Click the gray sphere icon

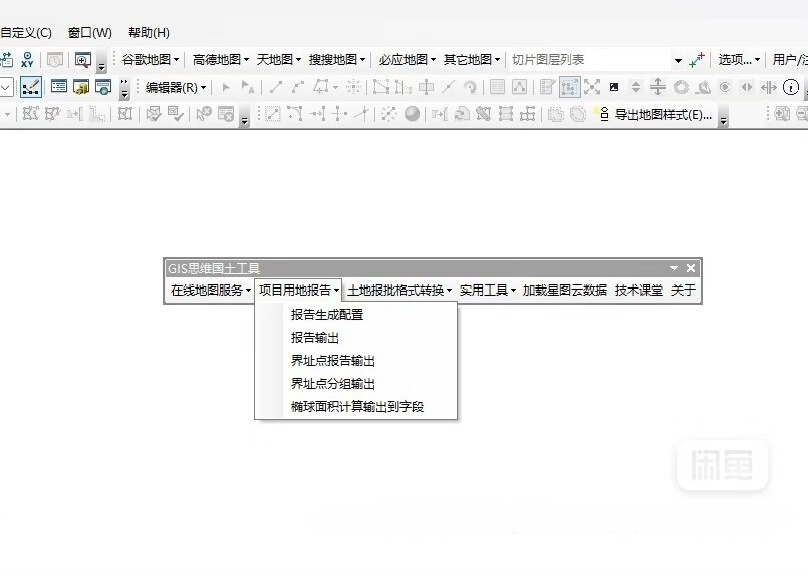point(412,113)
